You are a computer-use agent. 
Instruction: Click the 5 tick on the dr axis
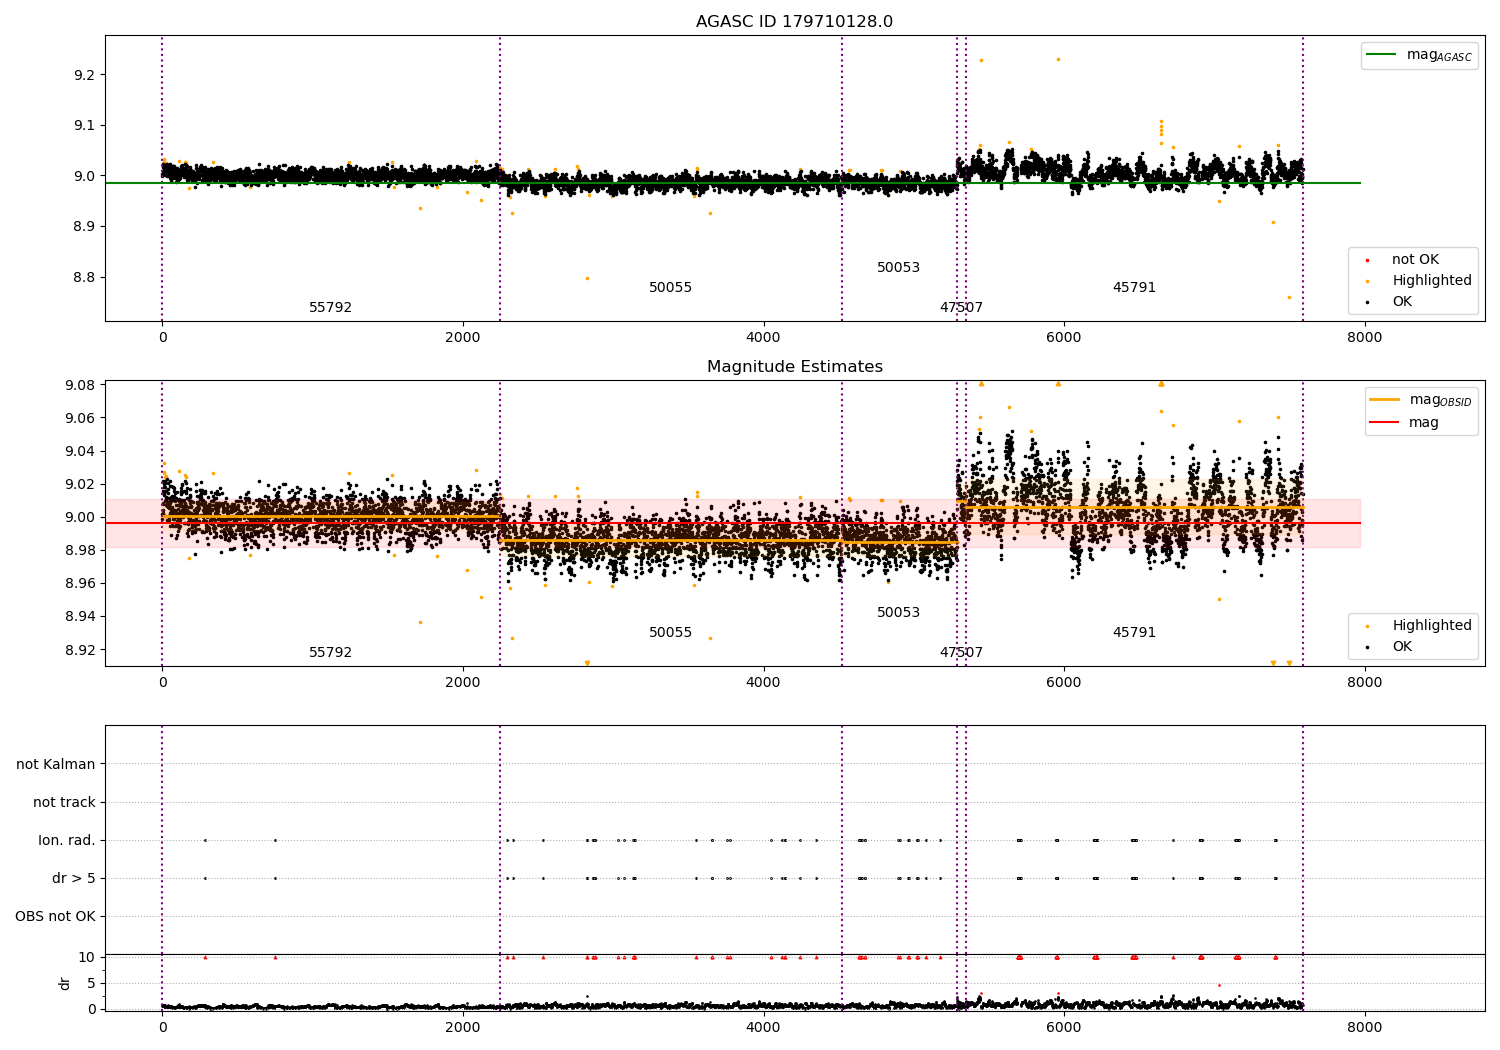point(91,984)
